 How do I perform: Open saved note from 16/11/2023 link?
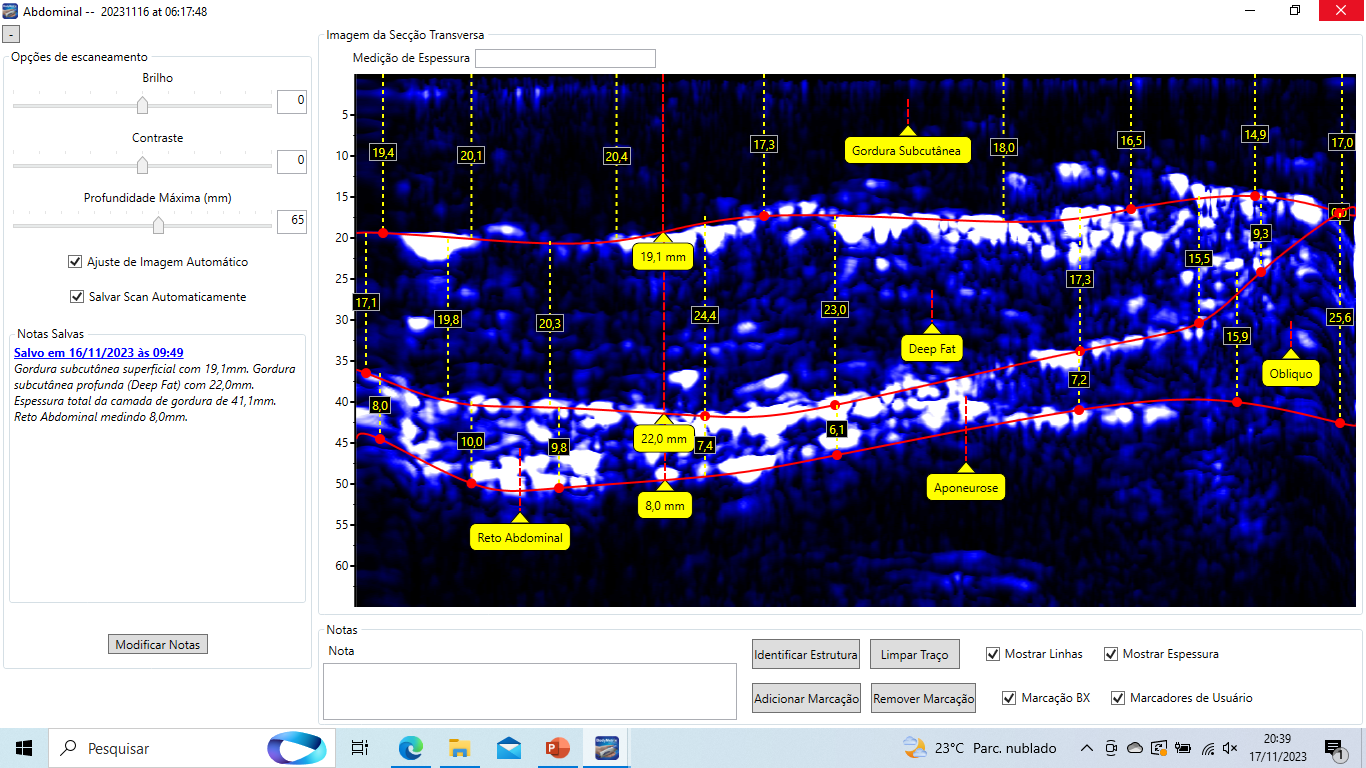[98, 353]
